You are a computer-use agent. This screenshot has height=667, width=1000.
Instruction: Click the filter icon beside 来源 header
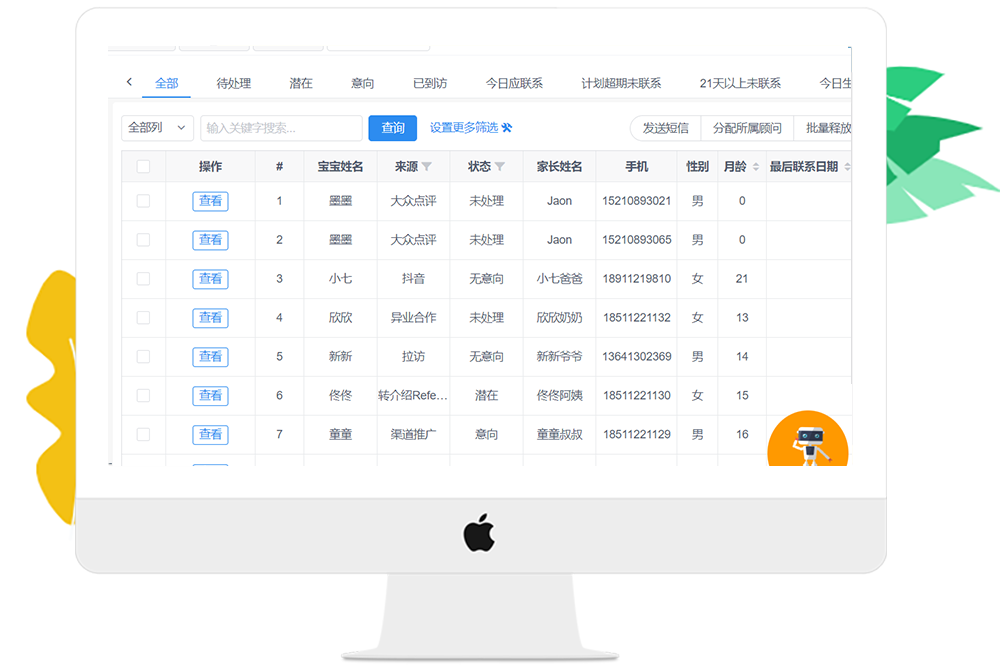coord(427,167)
